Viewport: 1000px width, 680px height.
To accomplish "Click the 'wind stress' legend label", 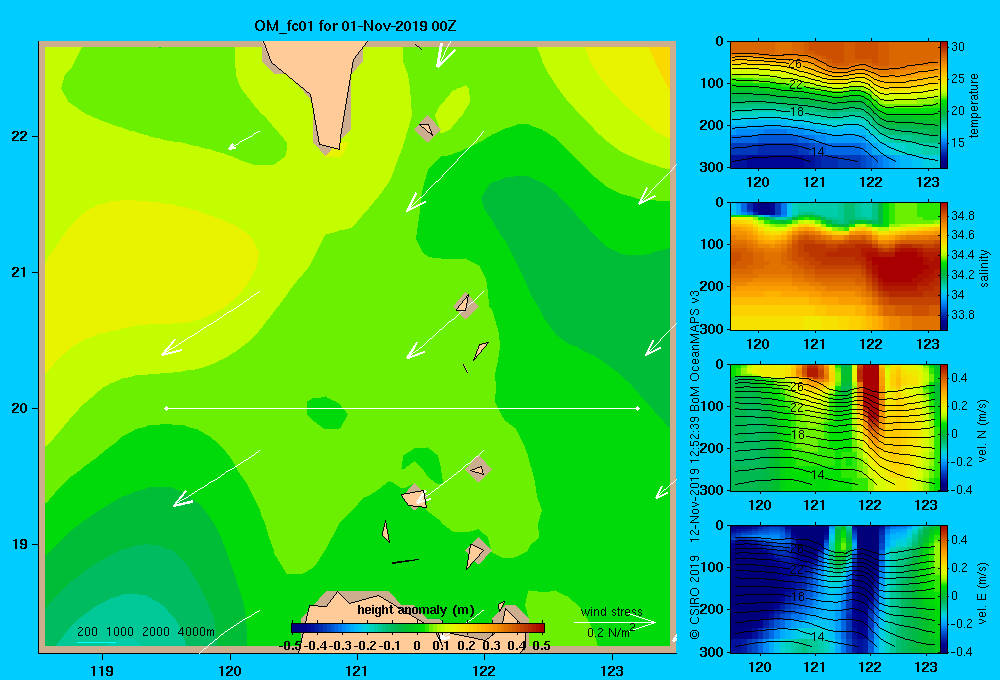I will [611, 612].
